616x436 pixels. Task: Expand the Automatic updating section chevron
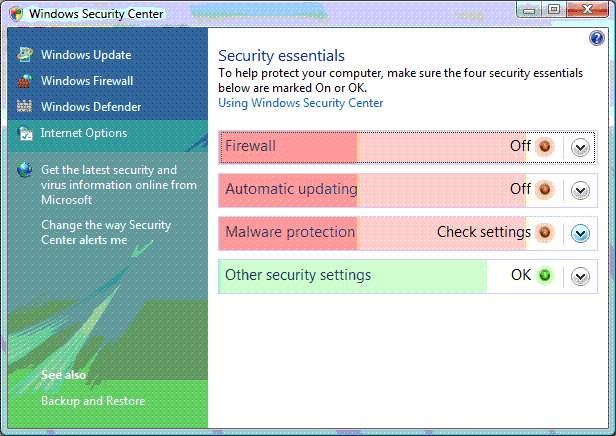580,191
